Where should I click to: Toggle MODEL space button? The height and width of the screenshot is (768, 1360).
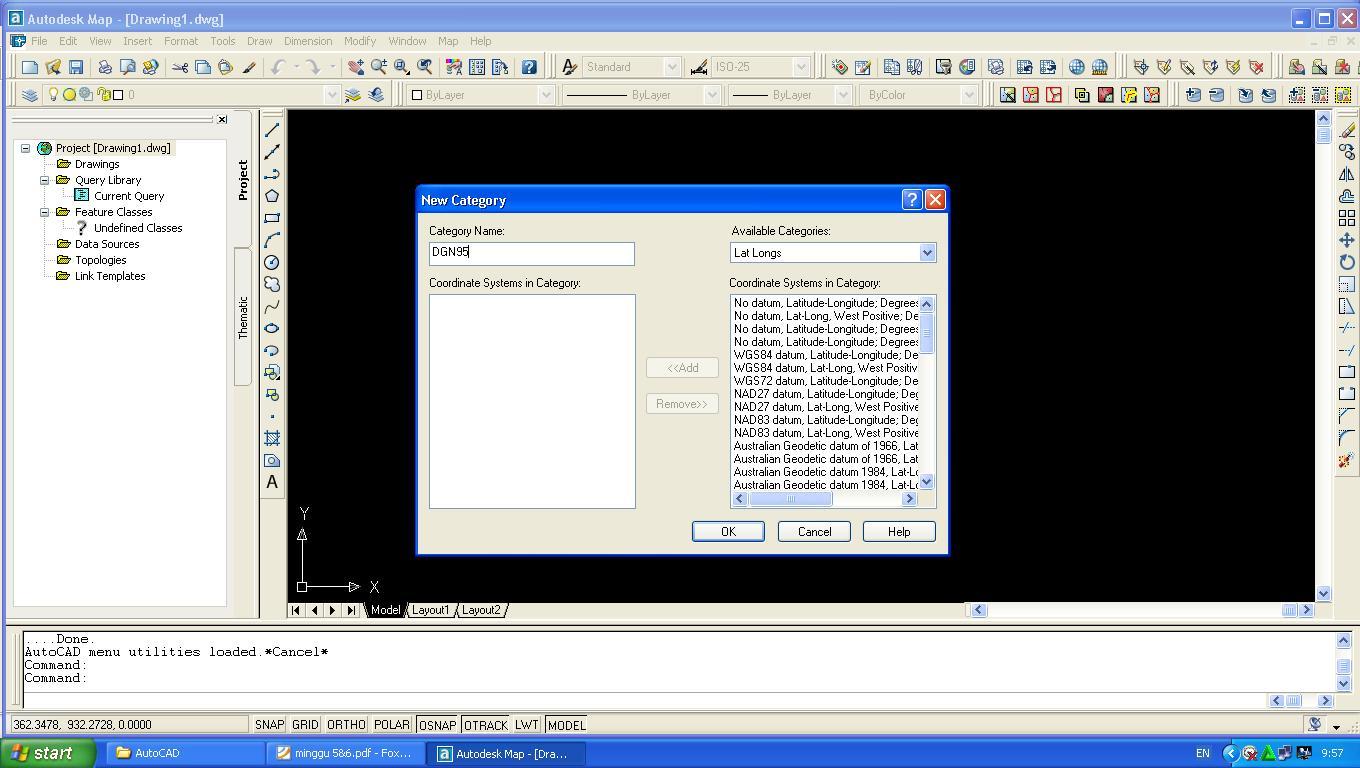pos(566,725)
